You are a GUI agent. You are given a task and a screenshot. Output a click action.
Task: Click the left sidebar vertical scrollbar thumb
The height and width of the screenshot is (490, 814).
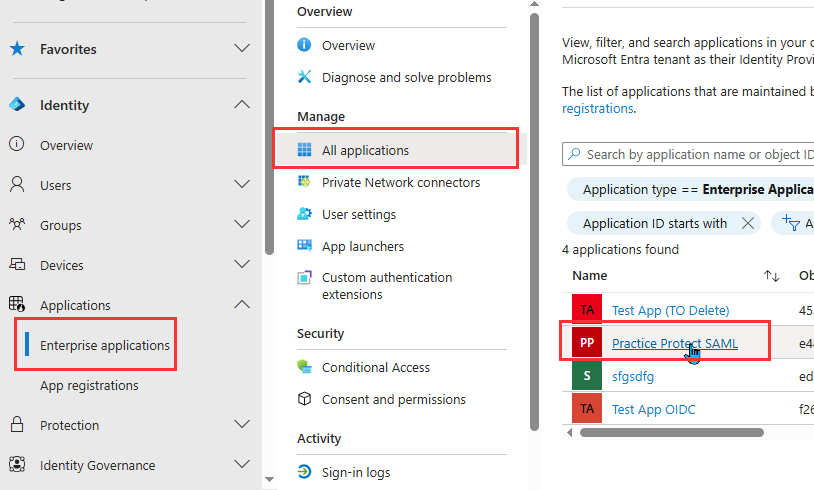(x=269, y=127)
